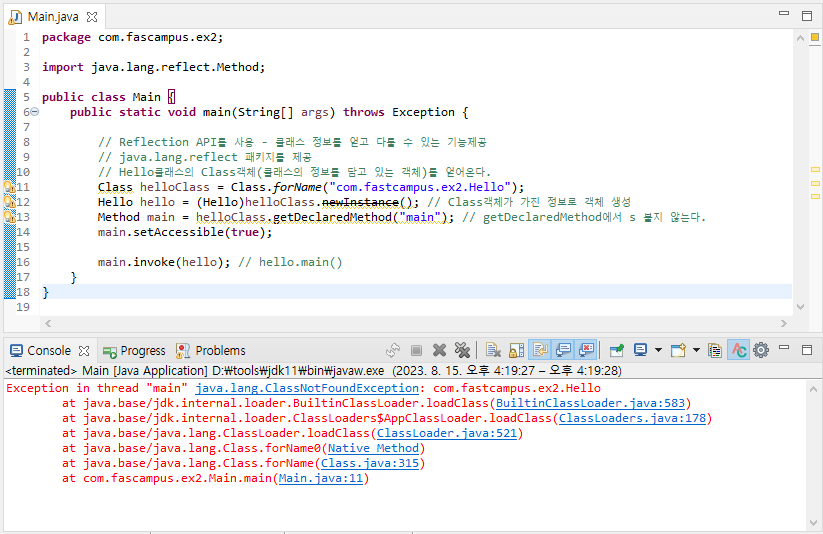Toggle Word Wrap in the console
This screenshot has height=534, width=823.
pos(540,350)
